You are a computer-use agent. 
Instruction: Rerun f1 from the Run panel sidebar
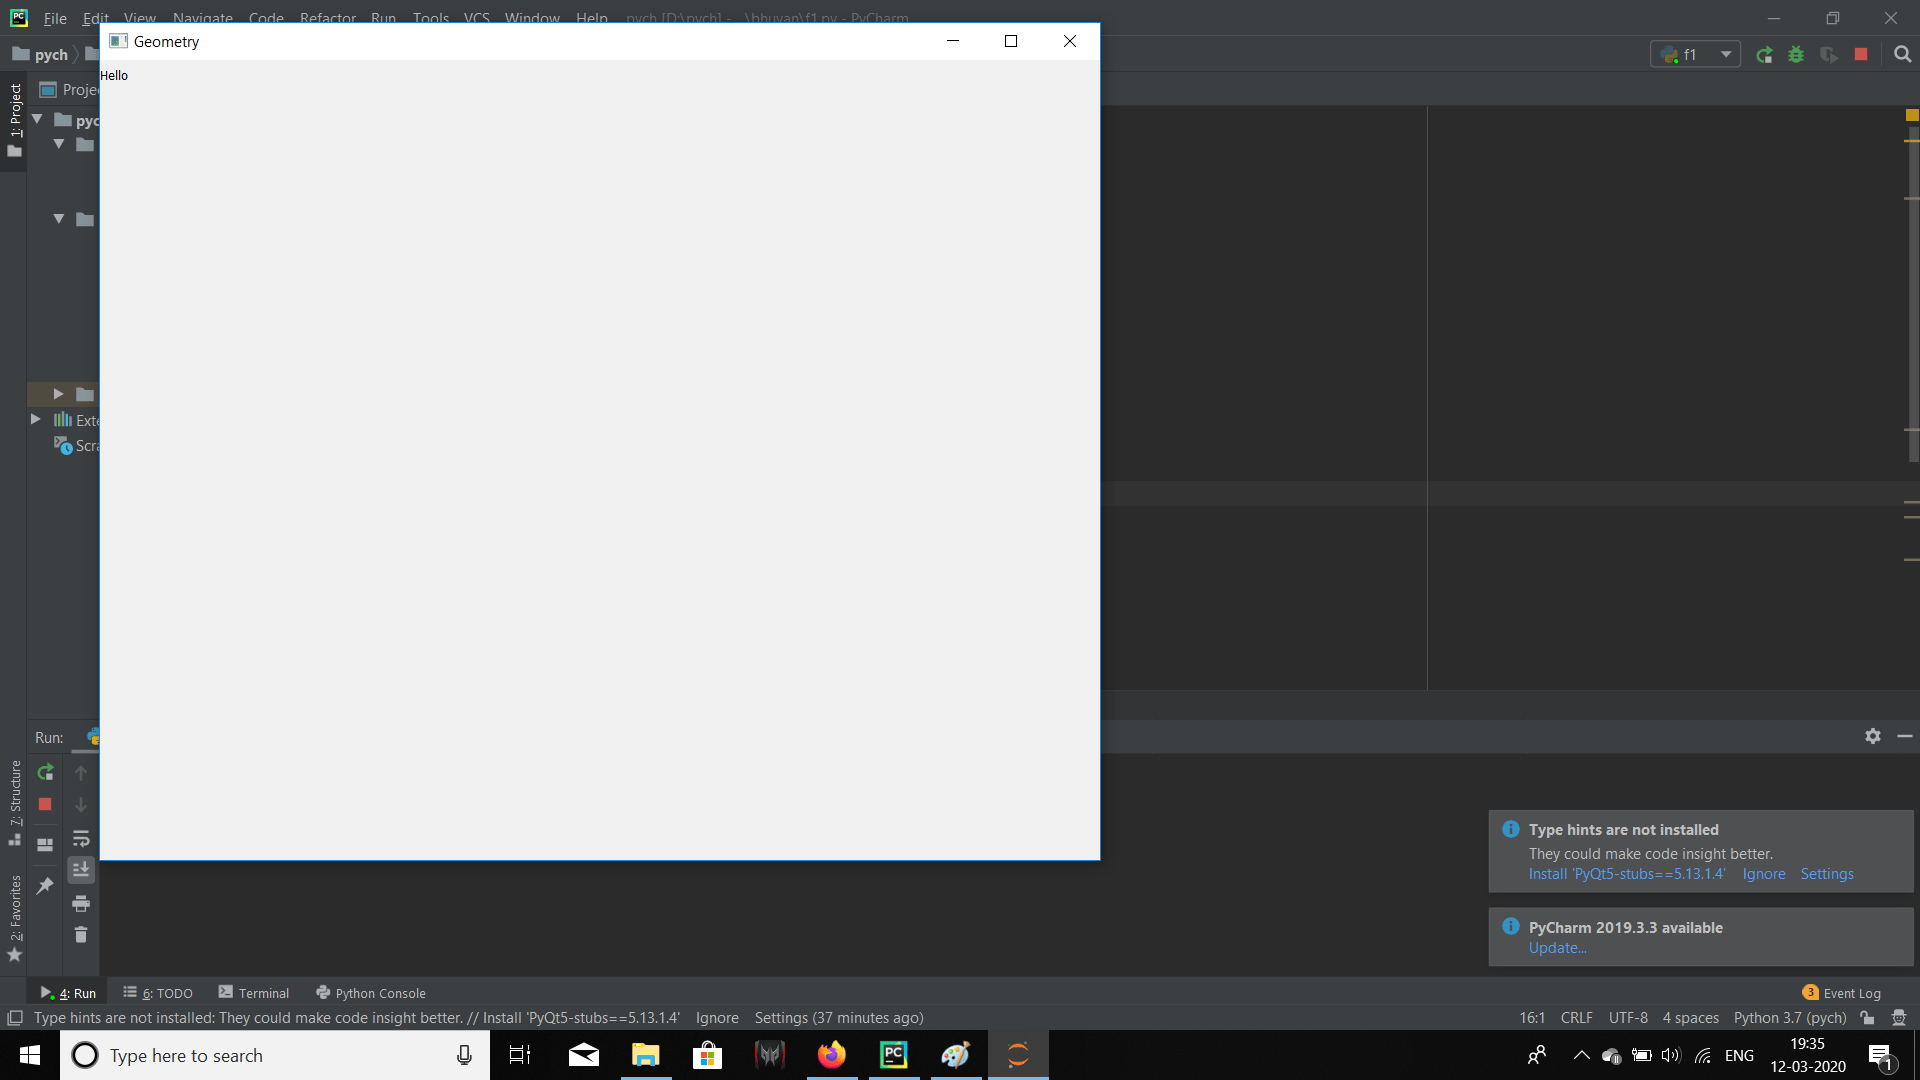tap(45, 772)
